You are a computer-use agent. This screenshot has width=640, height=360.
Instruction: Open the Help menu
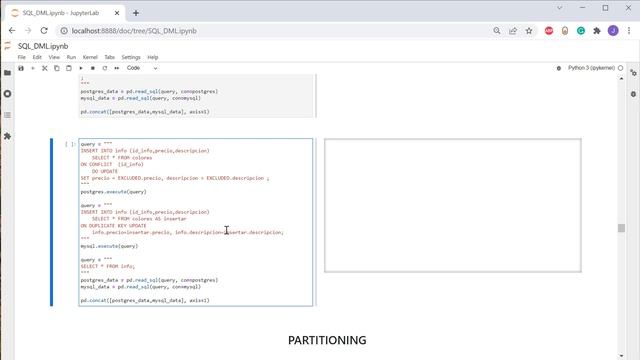pos(153,57)
